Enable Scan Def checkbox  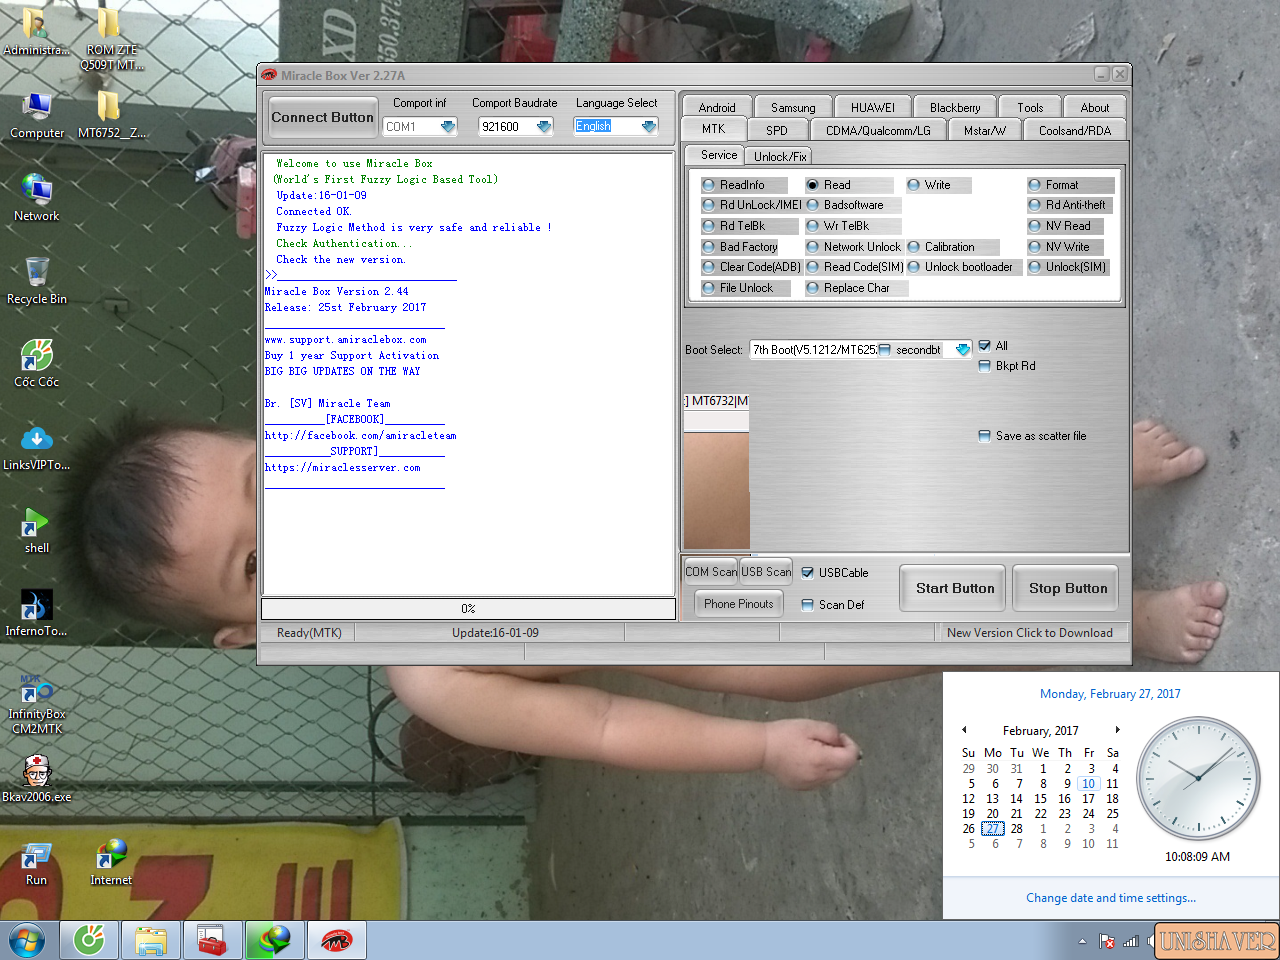tap(808, 605)
